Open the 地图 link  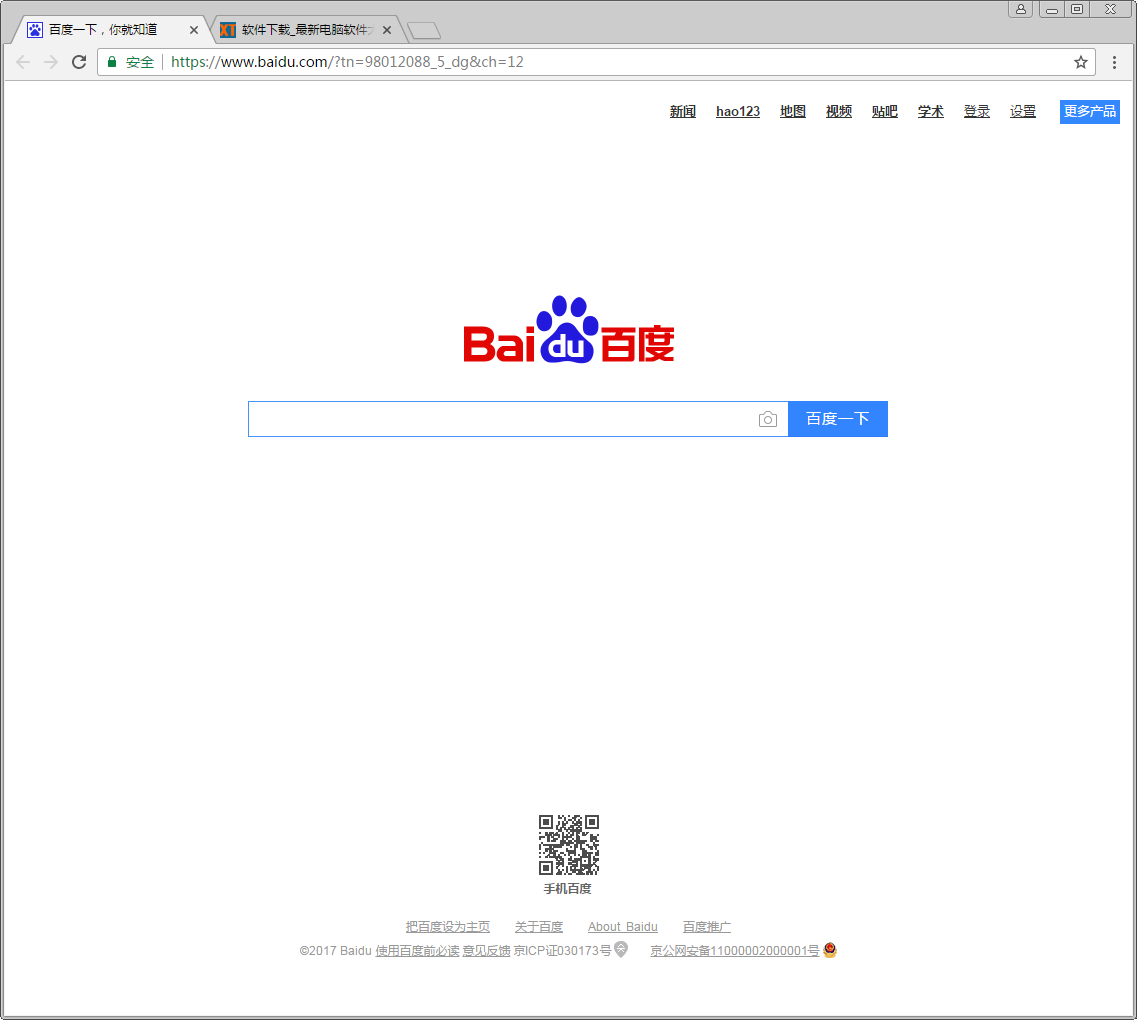(x=793, y=112)
